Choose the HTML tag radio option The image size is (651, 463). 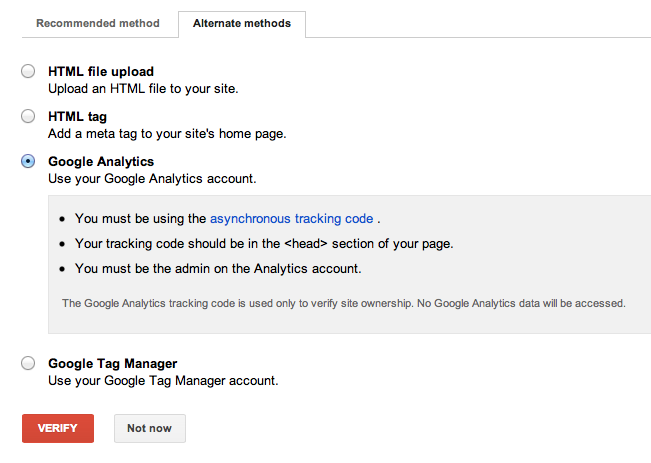tap(28, 116)
